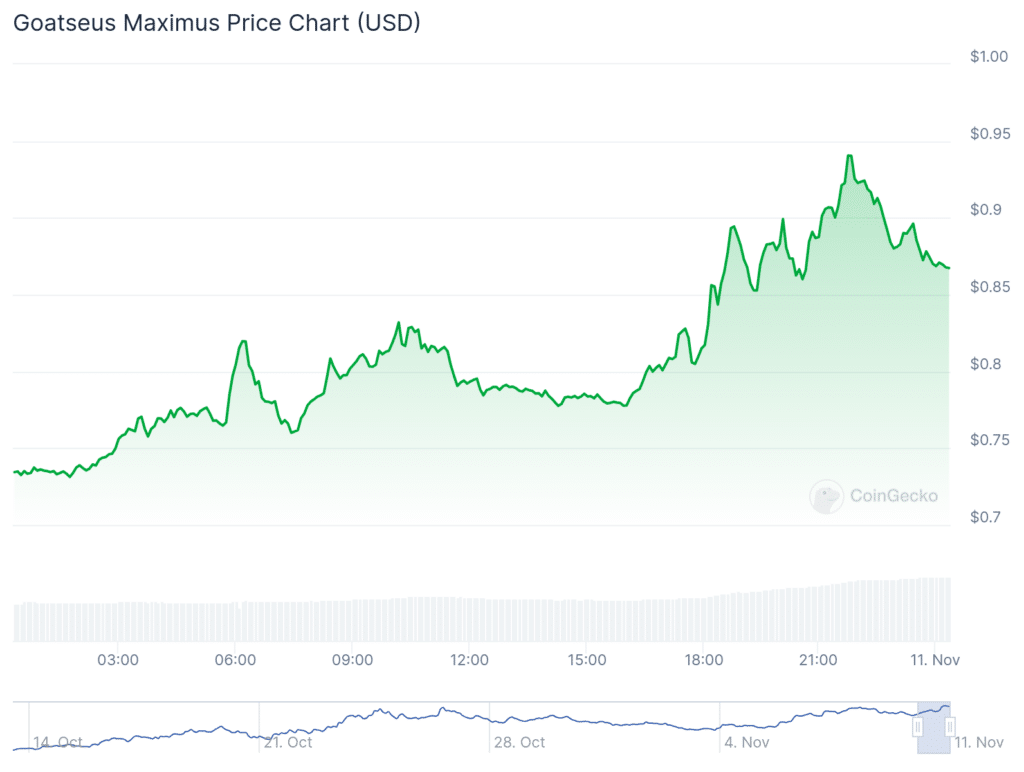Click the $1.00 price axis label
1024x772 pixels.
coord(989,57)
